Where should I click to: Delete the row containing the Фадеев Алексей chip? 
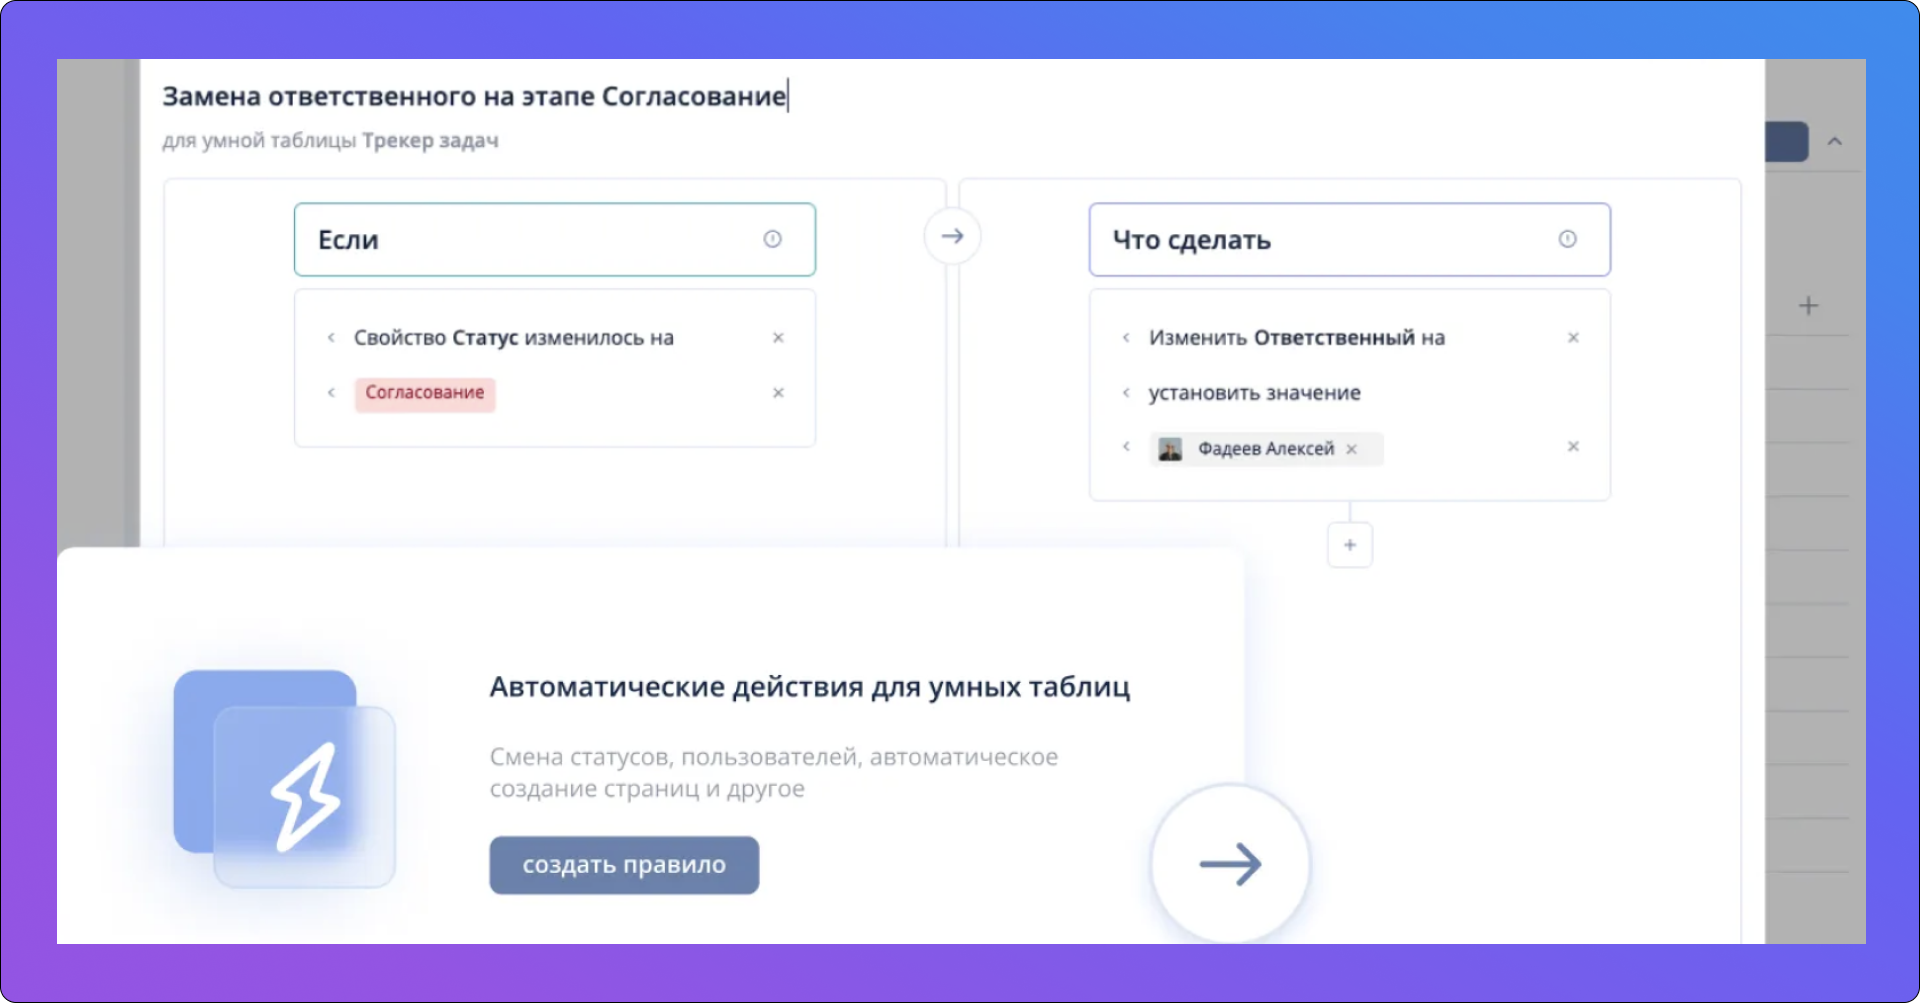(1573, 447)
